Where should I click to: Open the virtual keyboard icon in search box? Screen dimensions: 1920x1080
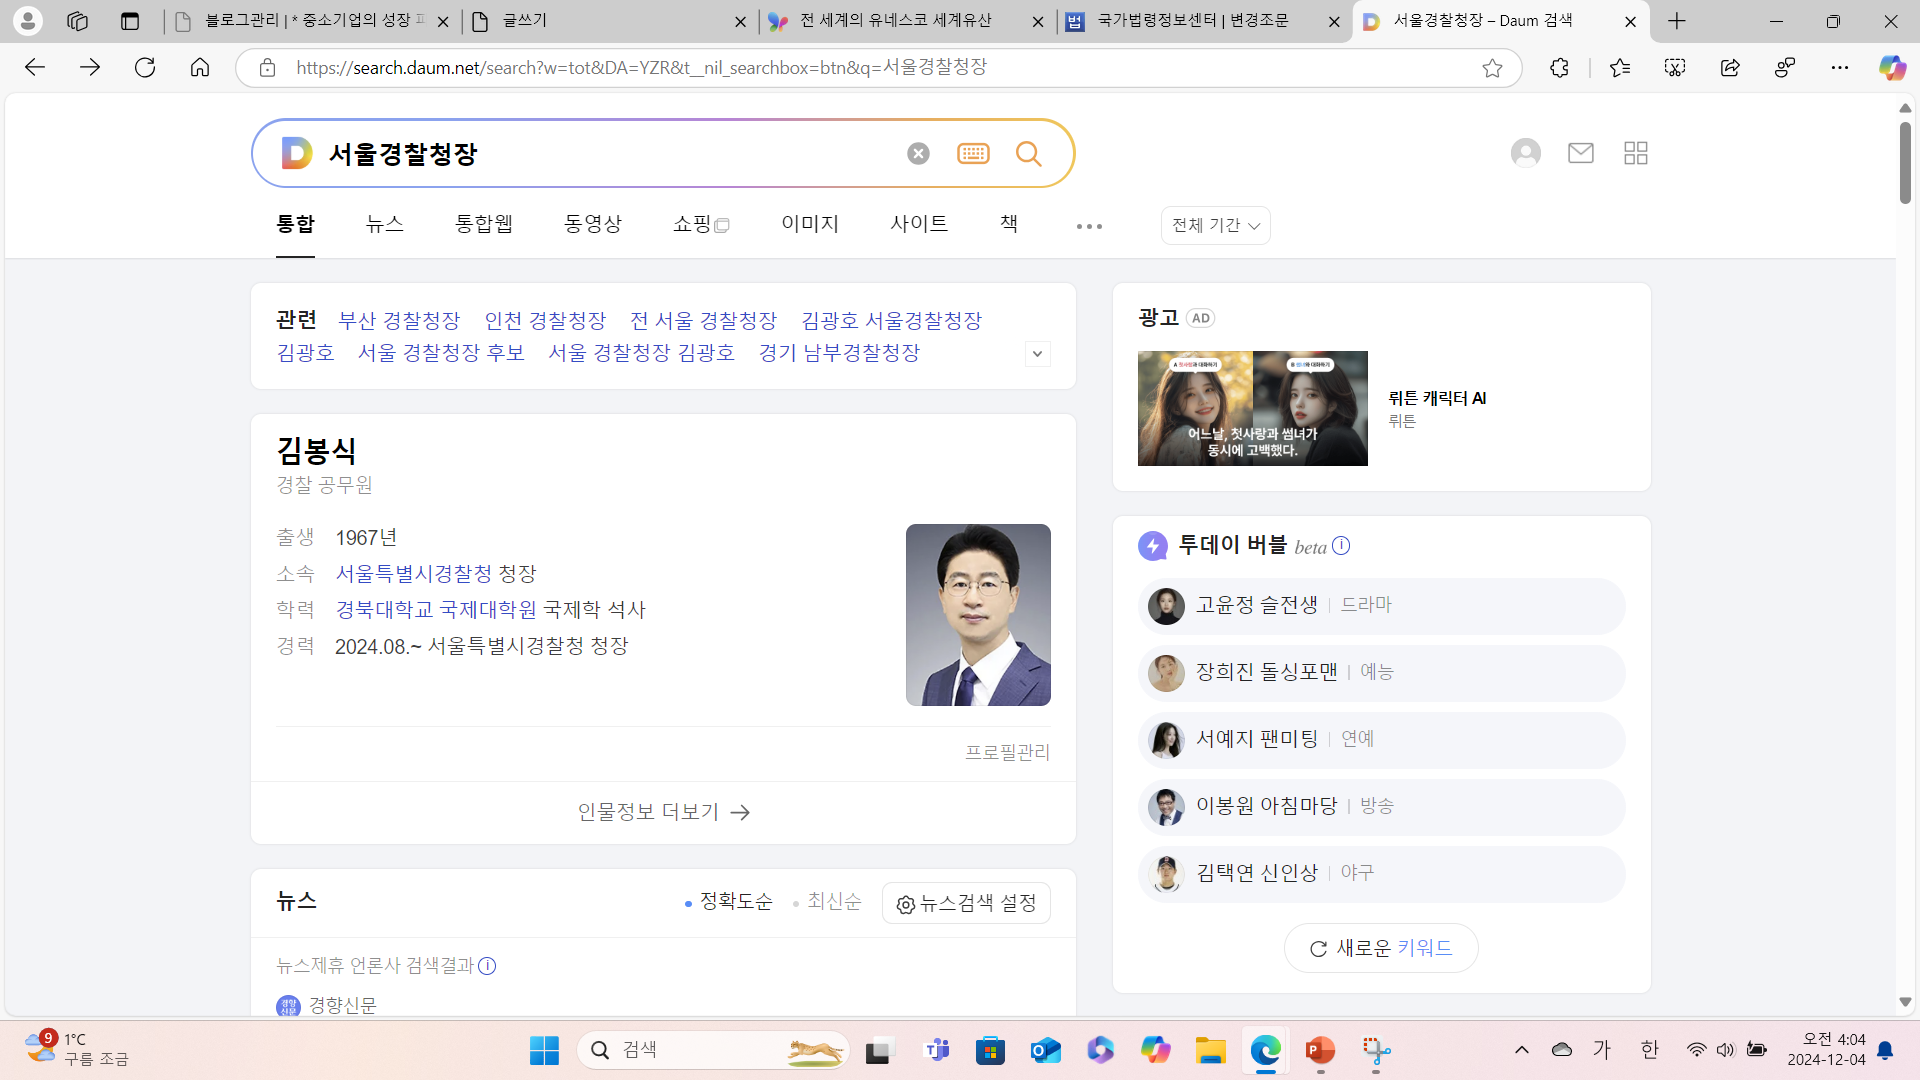click(973, 153)
